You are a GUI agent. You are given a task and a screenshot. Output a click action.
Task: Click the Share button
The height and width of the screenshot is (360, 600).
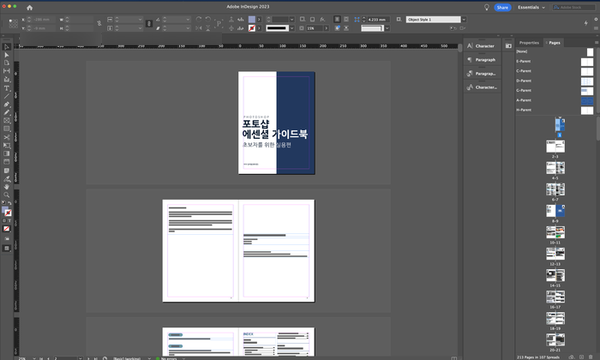pyautogui.click(x=502, y=7)
